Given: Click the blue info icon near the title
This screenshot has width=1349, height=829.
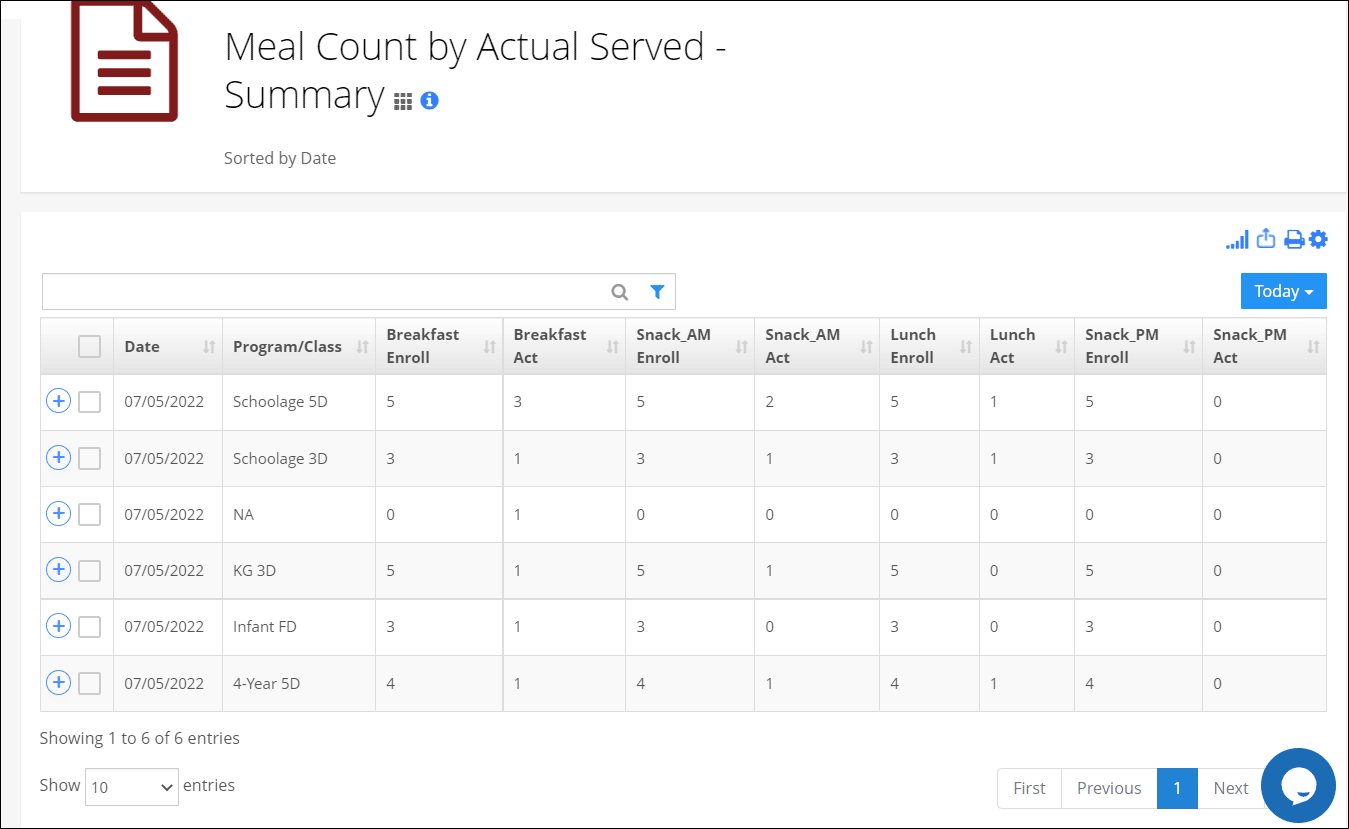Looking at the screenshot, I should (x=429, y=100).
